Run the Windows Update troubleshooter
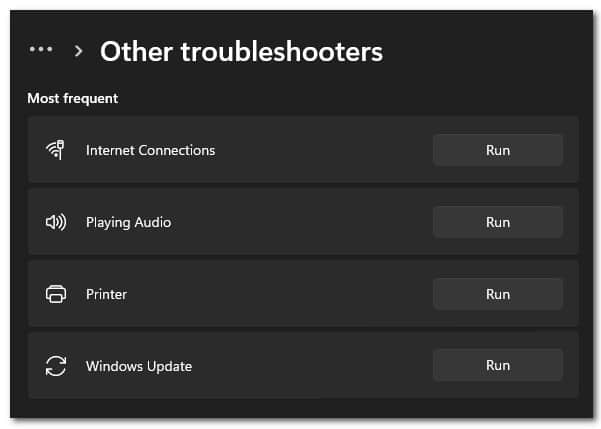The image size is (601, 429). tap(498, 365)
